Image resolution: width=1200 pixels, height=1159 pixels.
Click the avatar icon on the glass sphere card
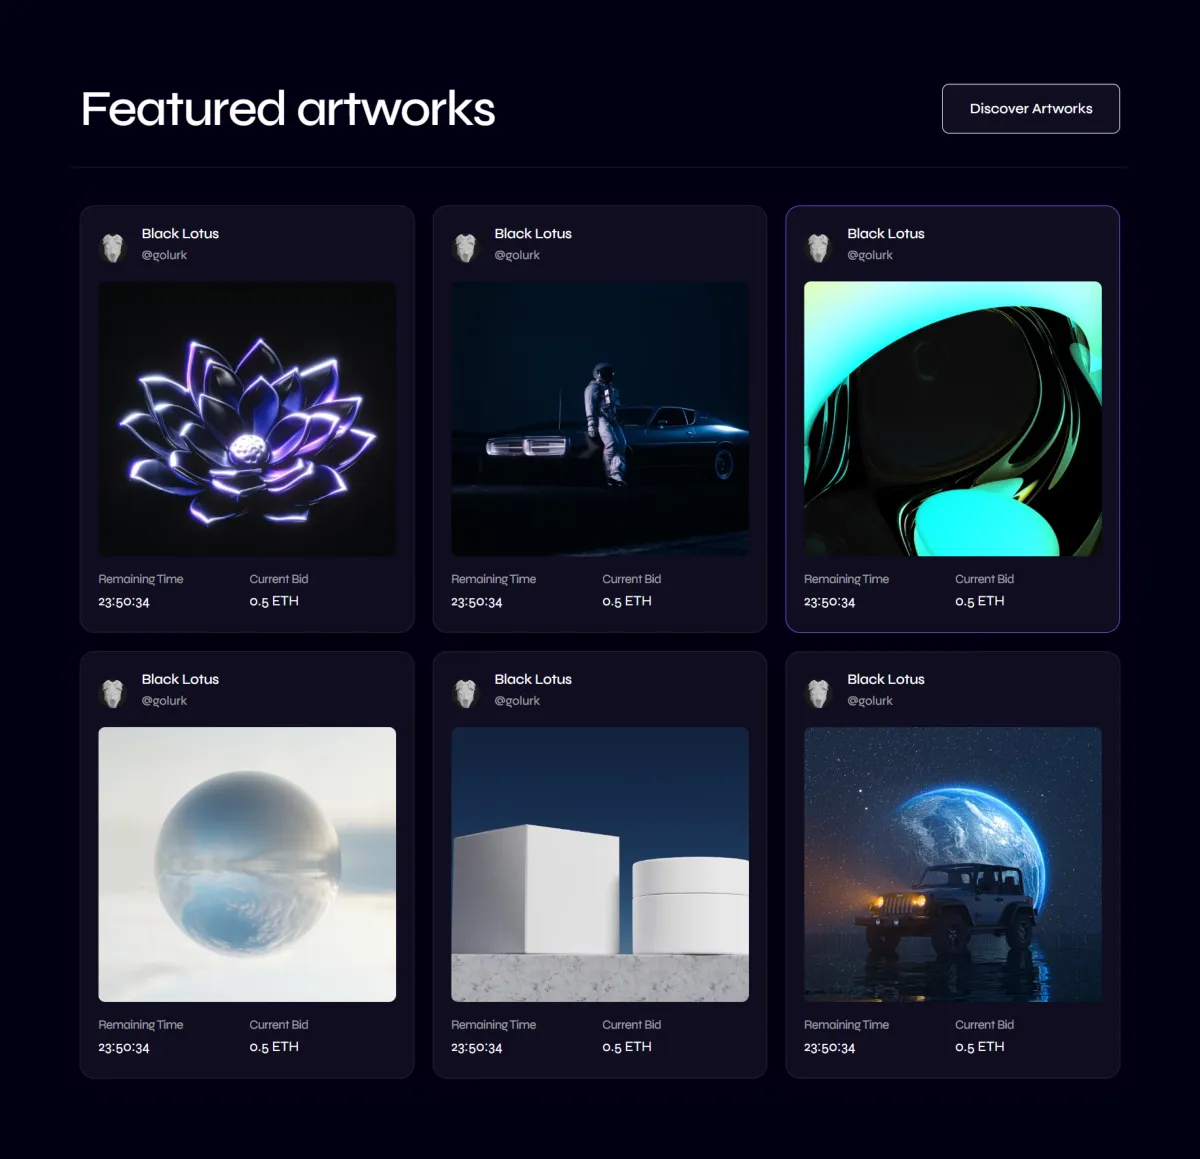[113, 693]
